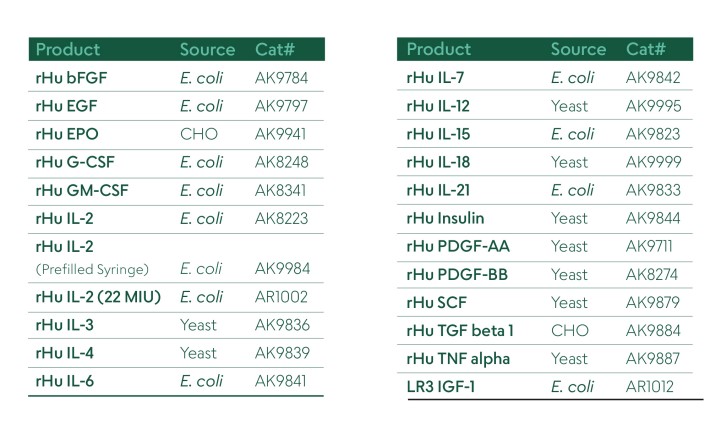The height and width of the screenshot is (429, 721).
Task: Click catalog number AK8341
Action: tap(281, 190)
